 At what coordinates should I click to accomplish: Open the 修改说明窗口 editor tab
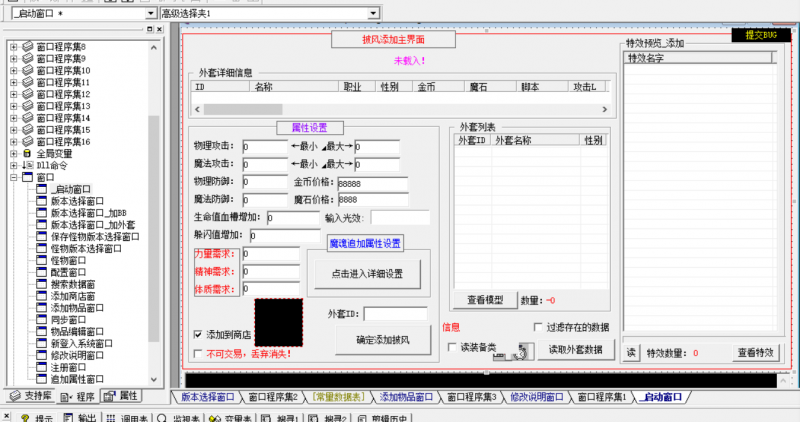(537, 397)
